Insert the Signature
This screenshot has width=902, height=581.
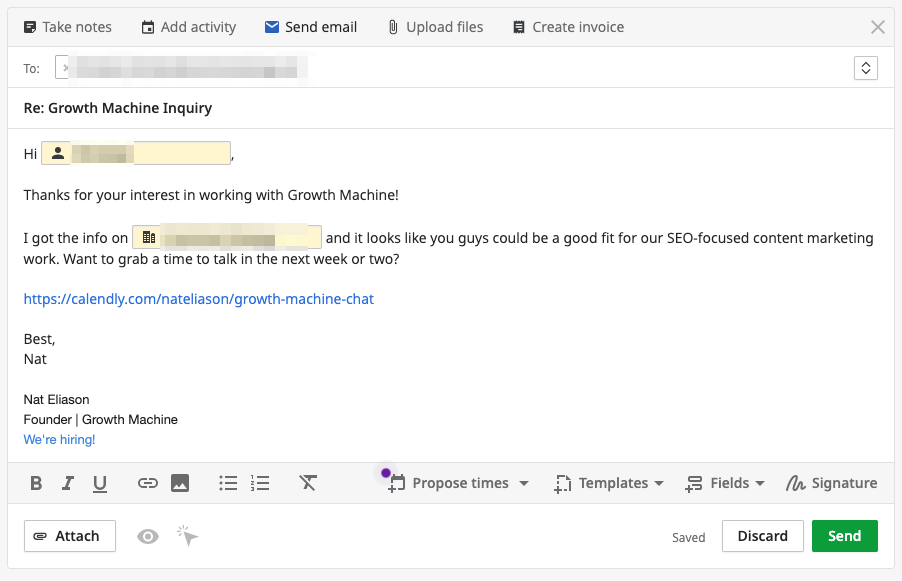point(832,483)
